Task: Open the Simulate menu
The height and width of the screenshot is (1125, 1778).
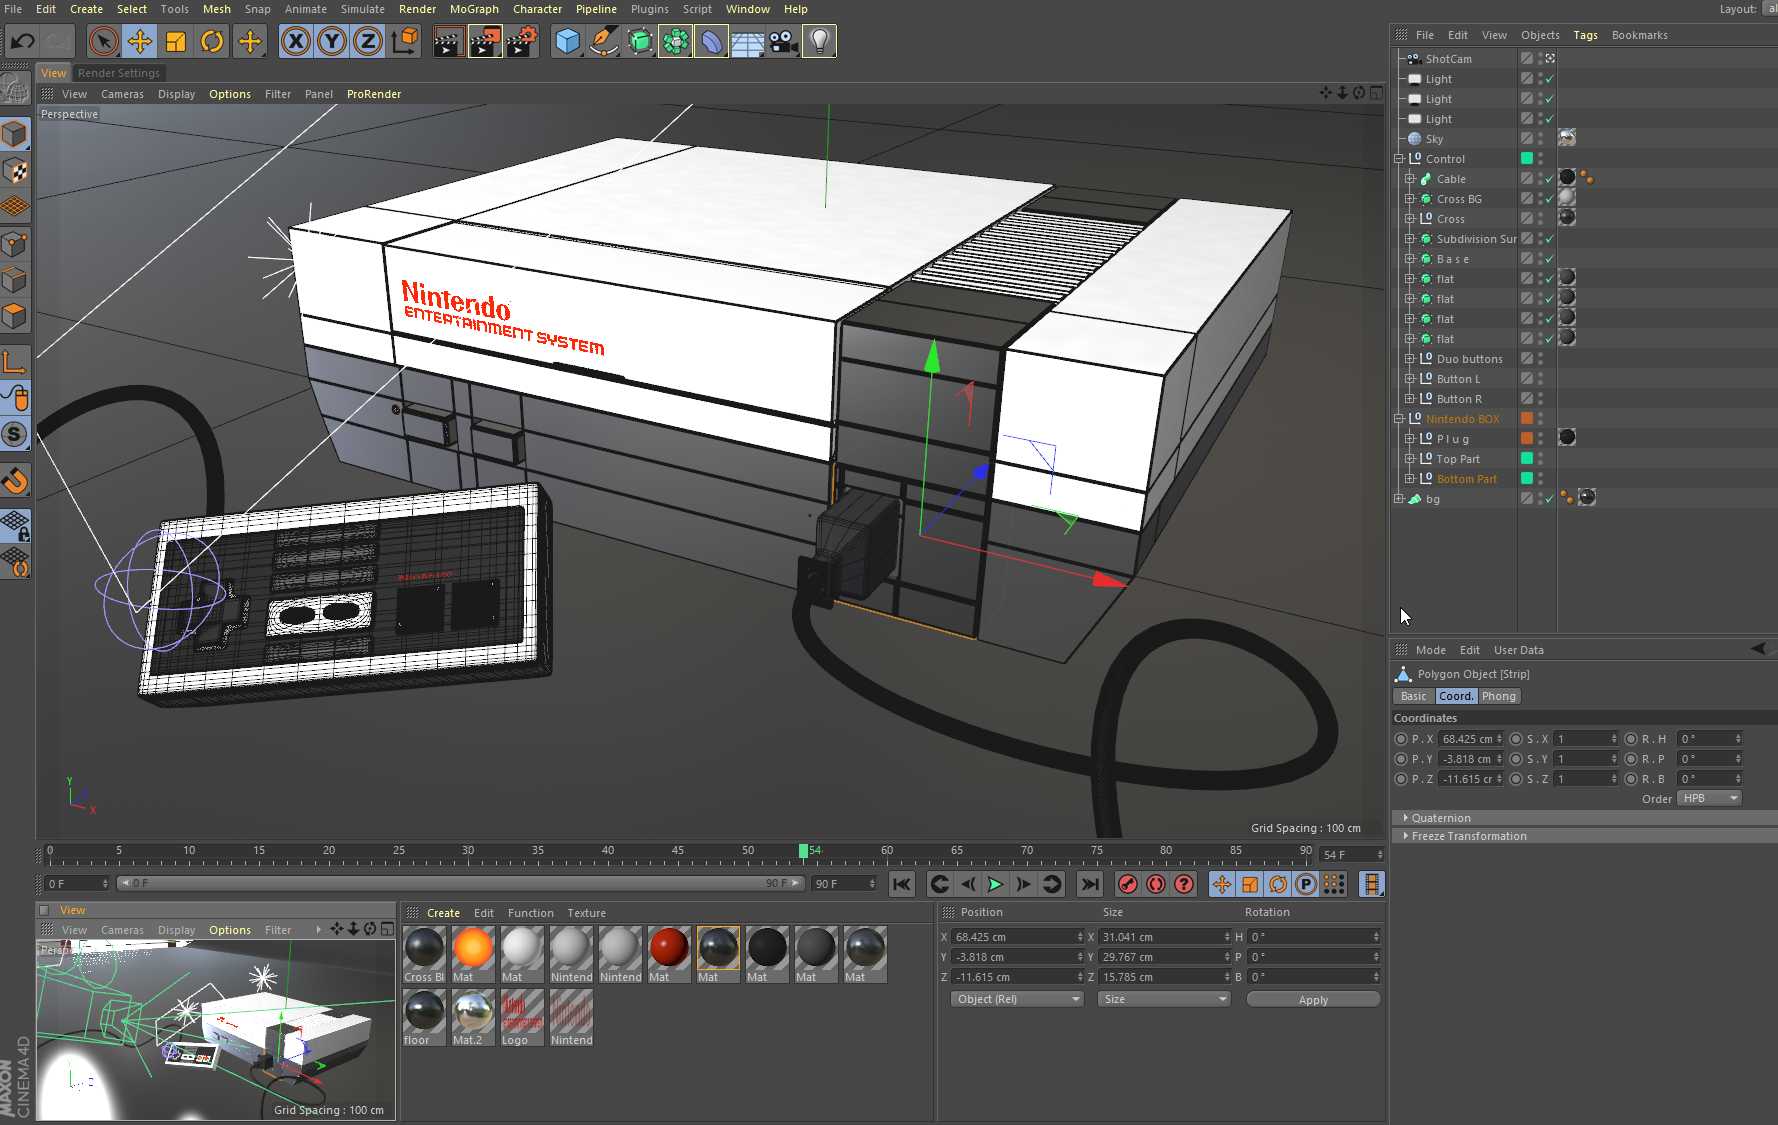Action: (362, 9)
